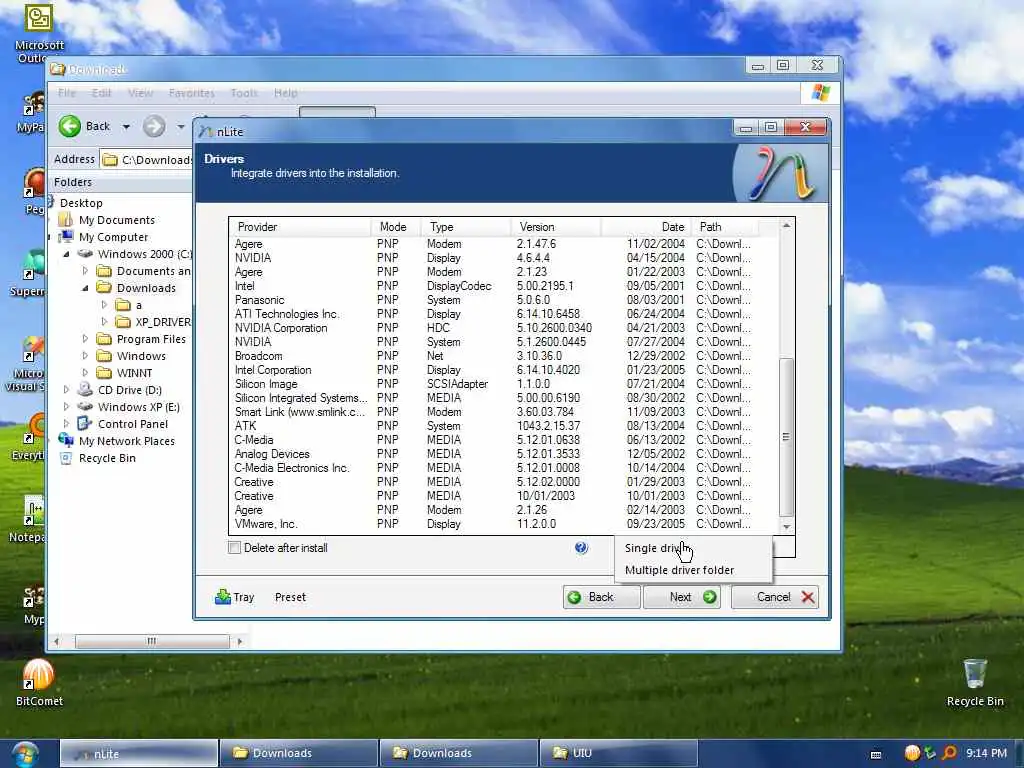Sort drivers by the Date column header
Screen dimensions: 1024x768
(x=645, y=227)
